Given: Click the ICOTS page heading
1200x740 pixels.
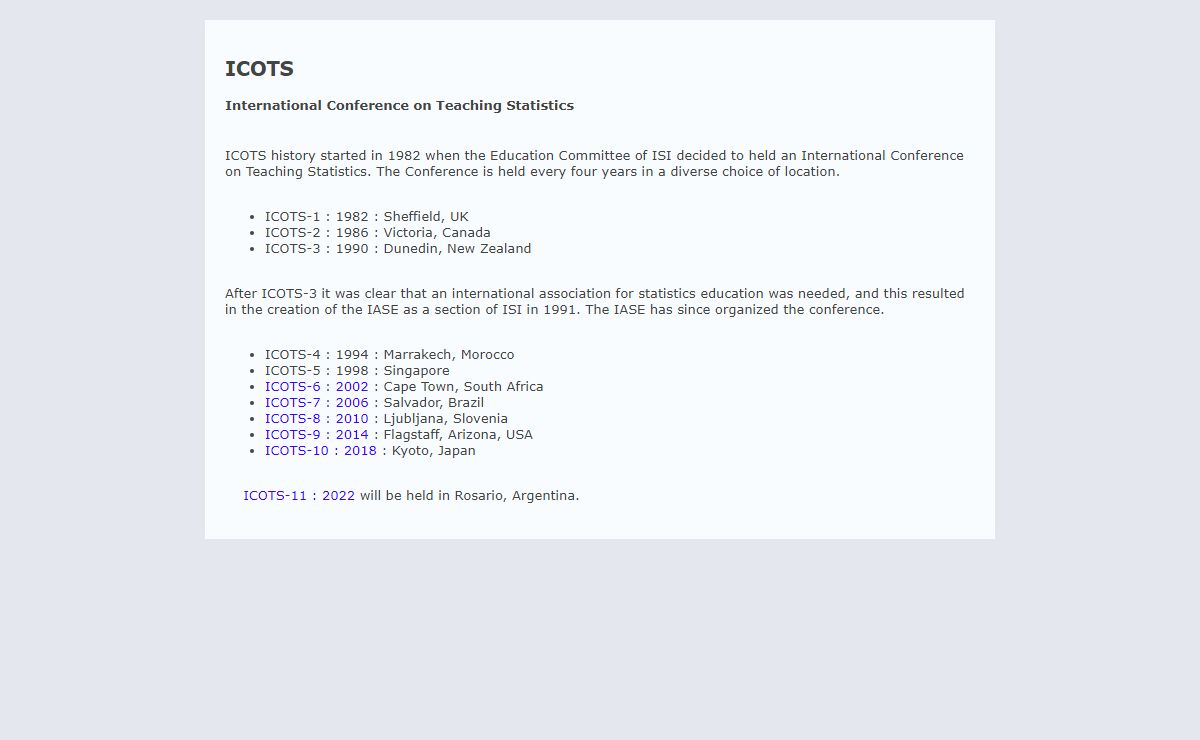Looking at the screenshot, I should (259, 69).
